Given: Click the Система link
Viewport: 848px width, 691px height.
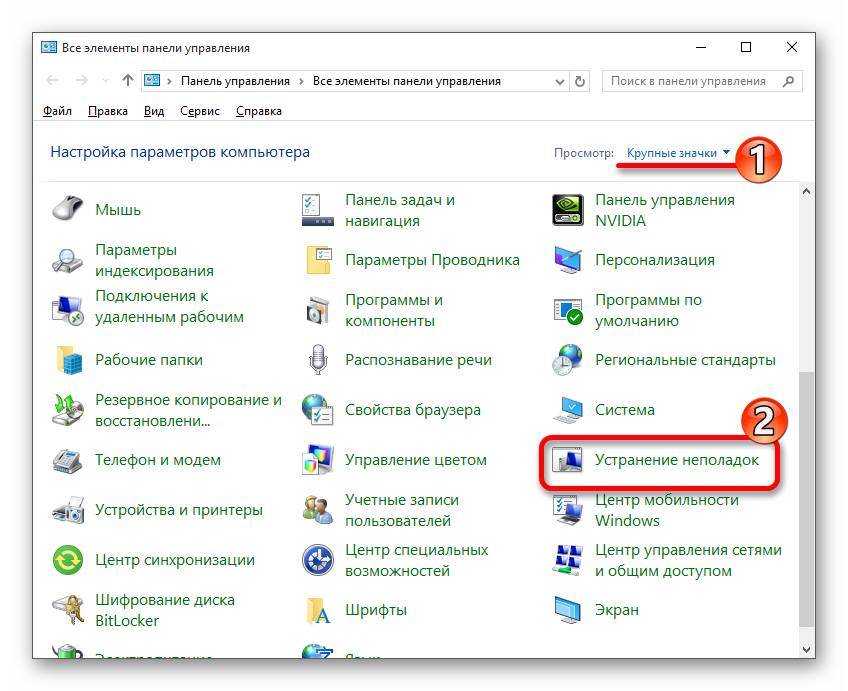Looking at the screenshot, I should pos(625,410).
